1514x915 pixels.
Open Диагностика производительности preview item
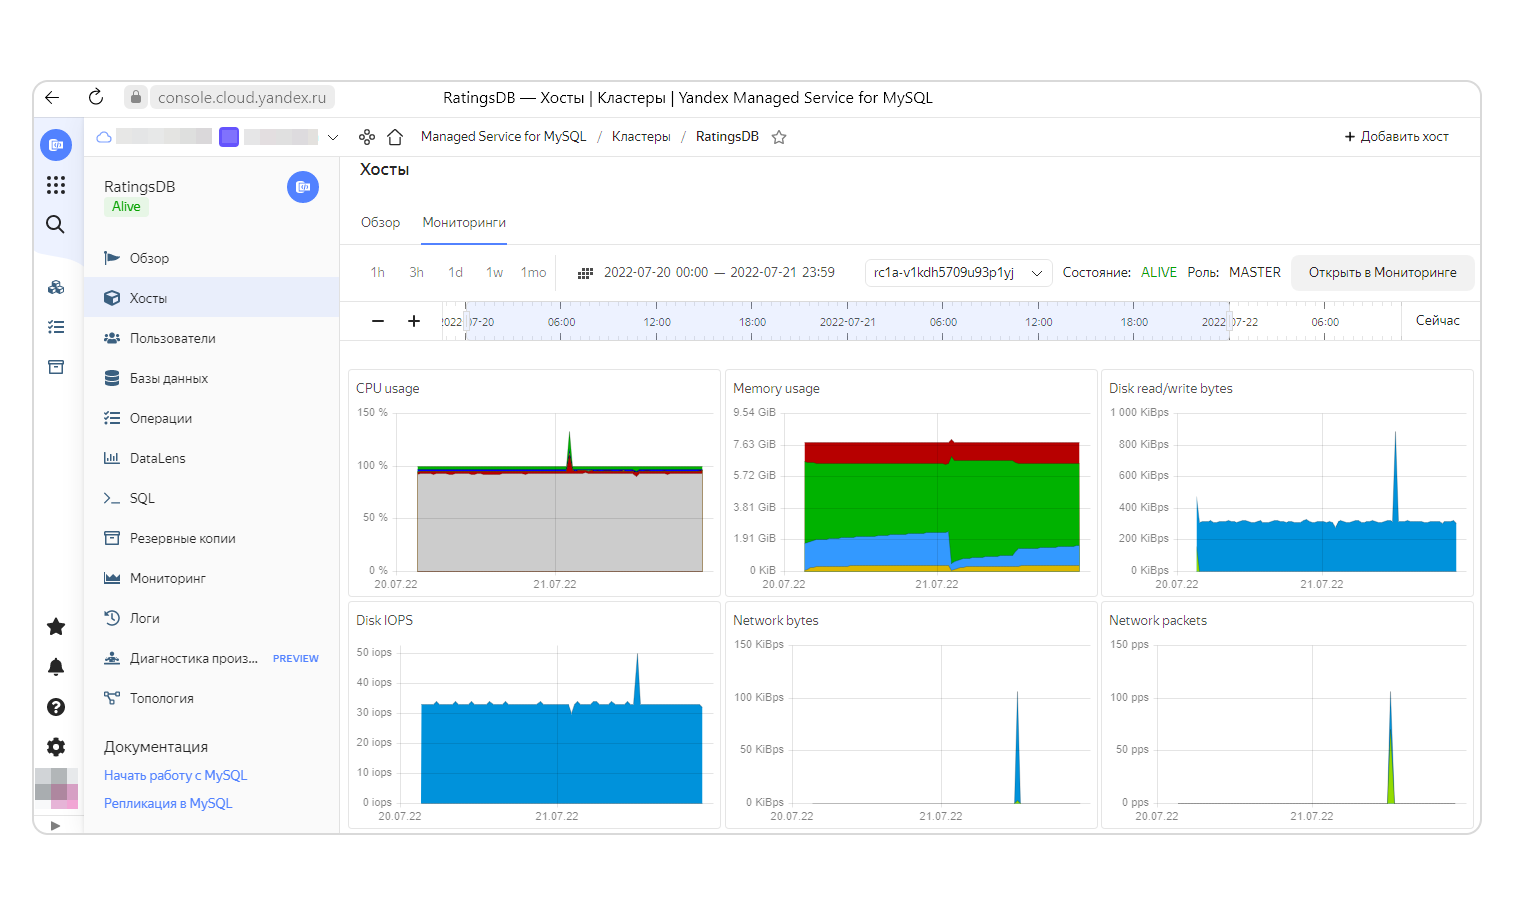click(x=212, y=658)
